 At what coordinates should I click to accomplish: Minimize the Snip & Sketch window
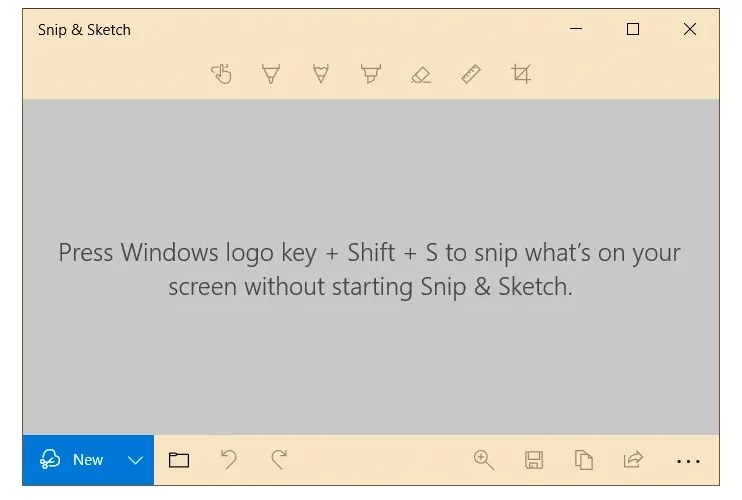tap(576, 29)
